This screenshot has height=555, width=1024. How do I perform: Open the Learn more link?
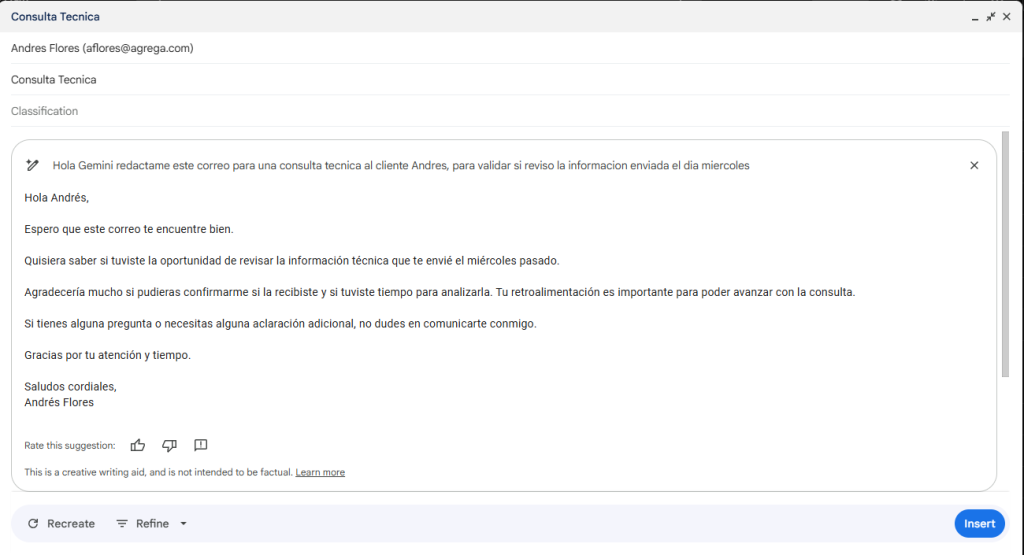320,472
